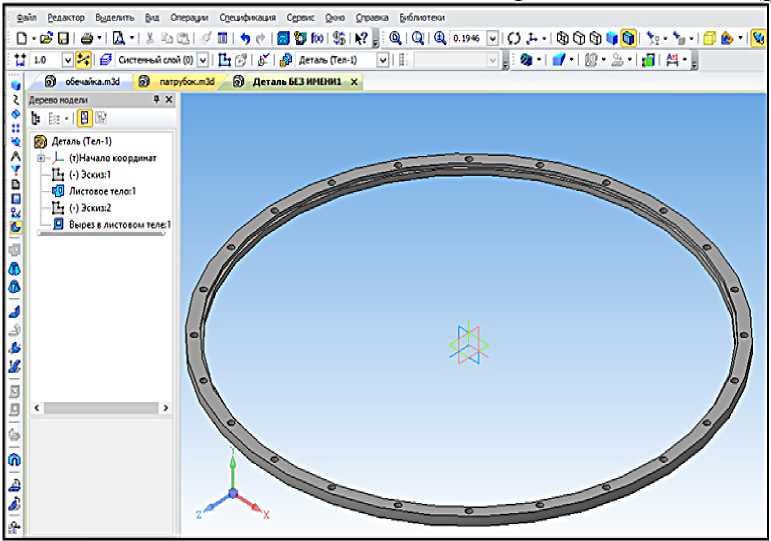This screenshot has width=771, height=541.
Task: Expand the Начало координат tree node
Action: pyautogui.click(x=41, y=158)
